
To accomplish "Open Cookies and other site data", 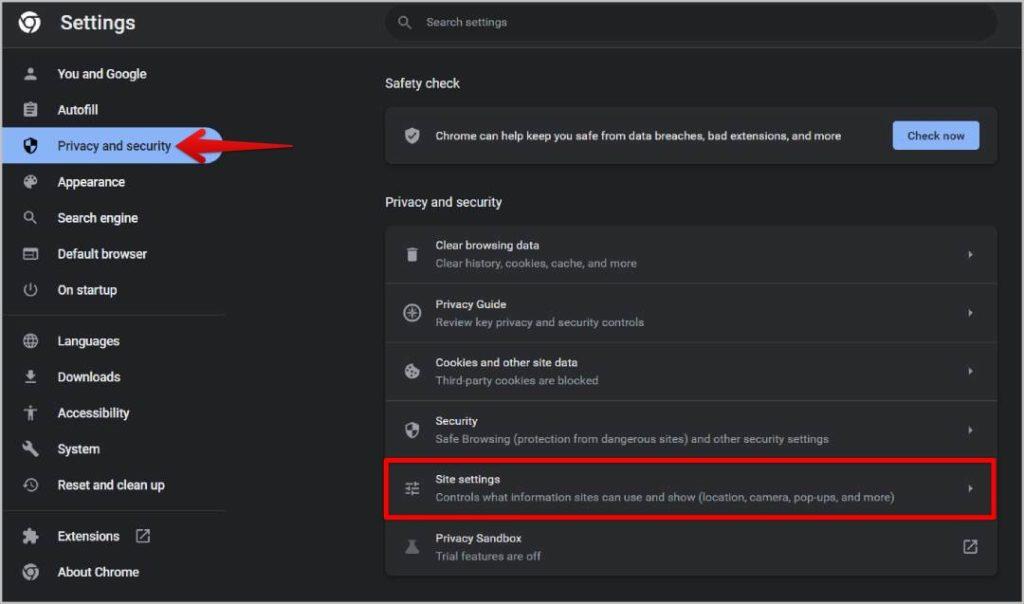I will tap(691, 371).
